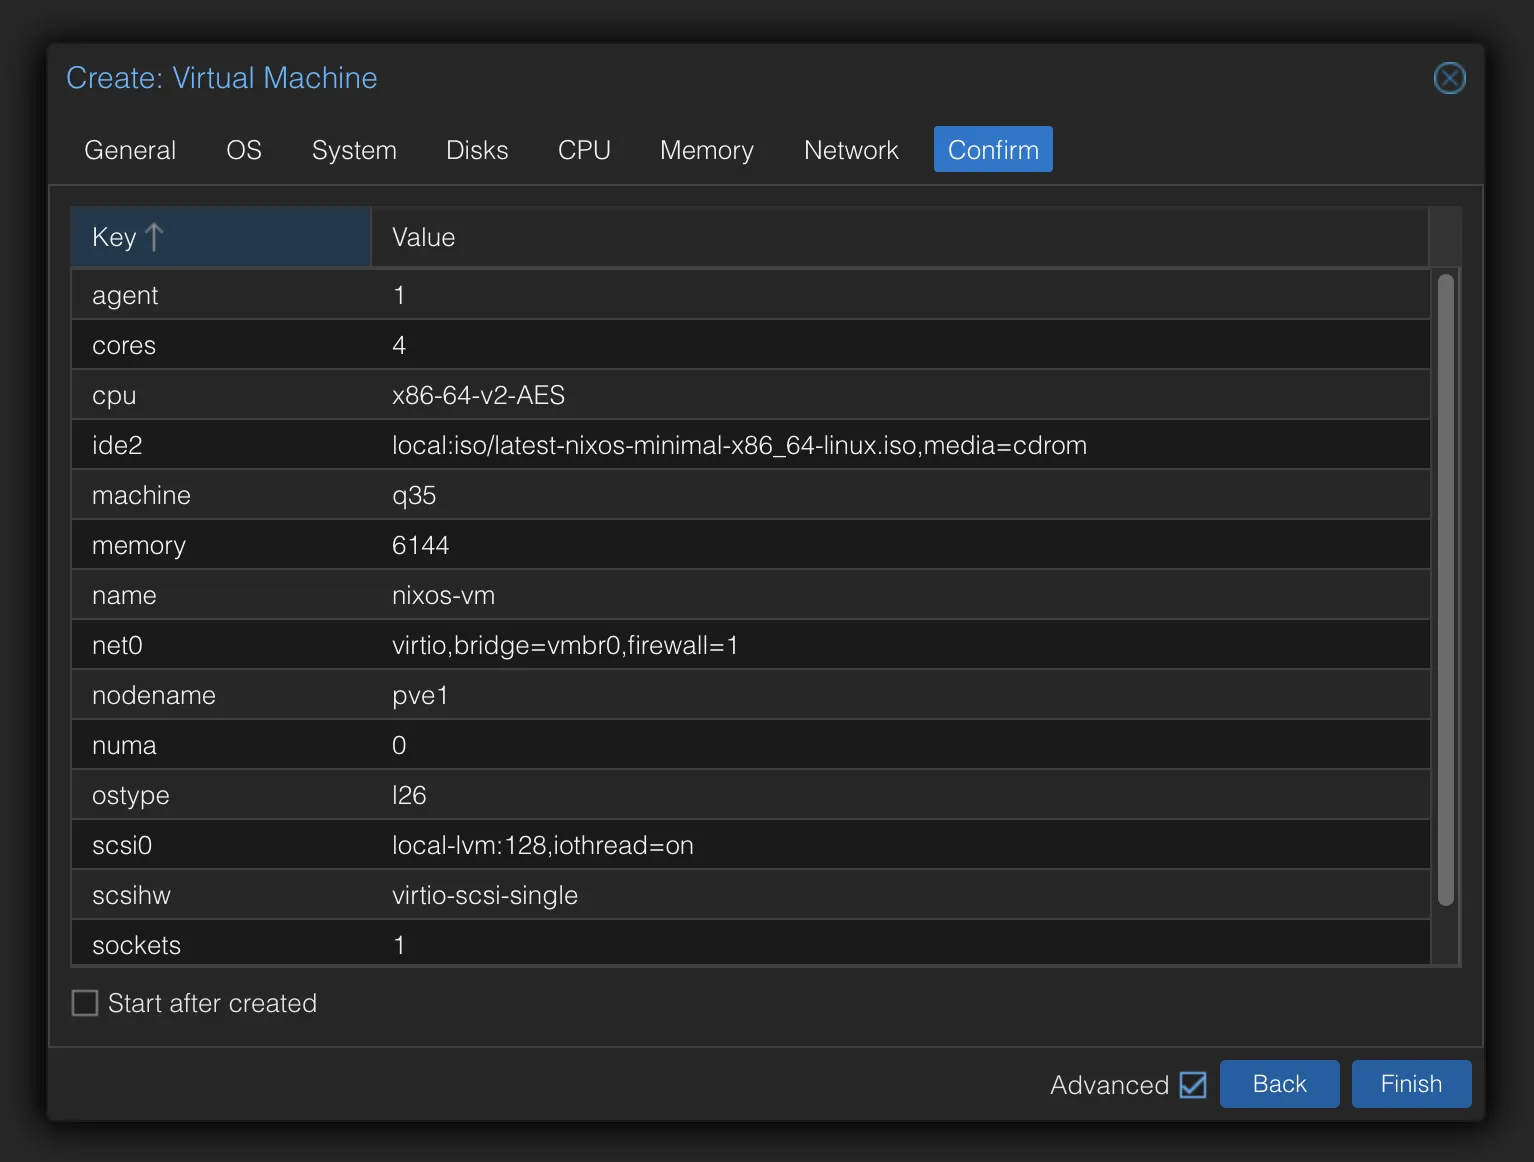The height and width of the screenshot is (1162, 1534).
Task: Select the cores row
Action: 751,345
